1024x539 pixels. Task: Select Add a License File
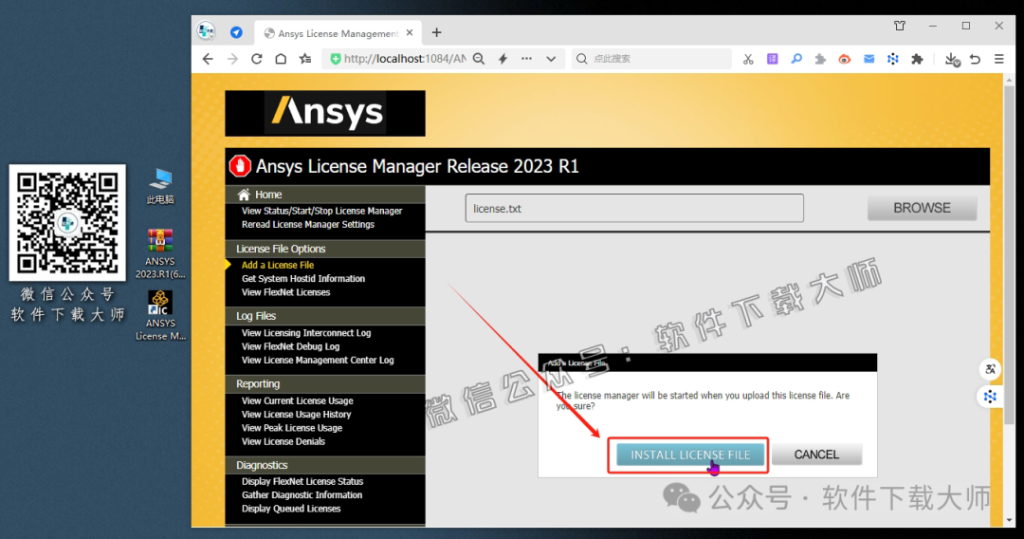278,265
